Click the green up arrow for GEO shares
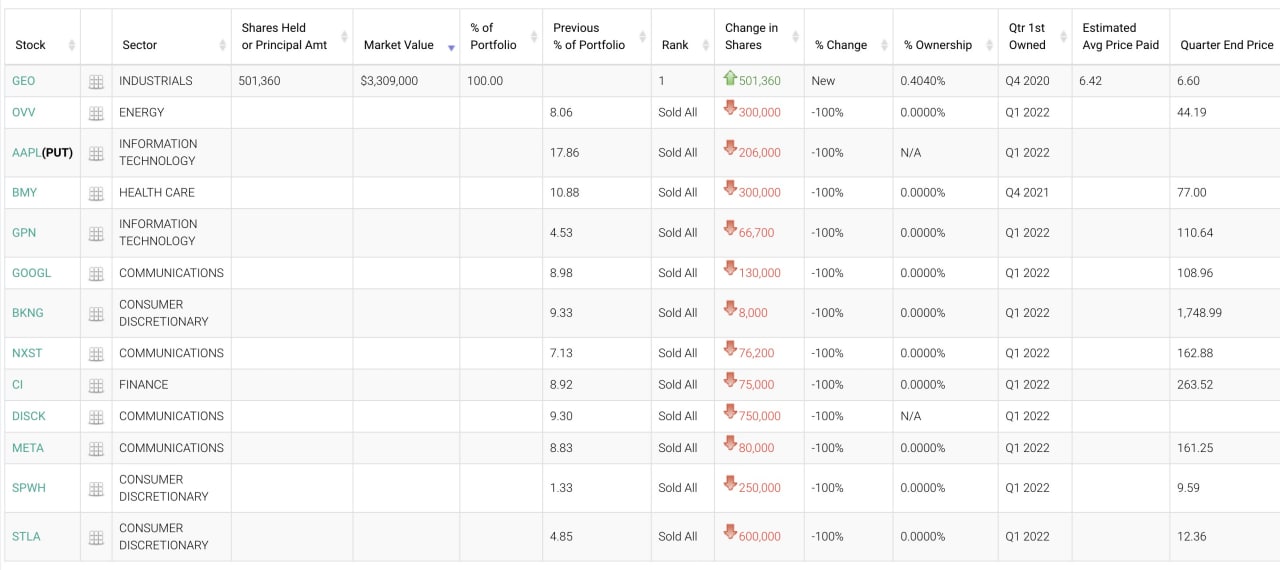1280x570 pixels. pos(730,79)
